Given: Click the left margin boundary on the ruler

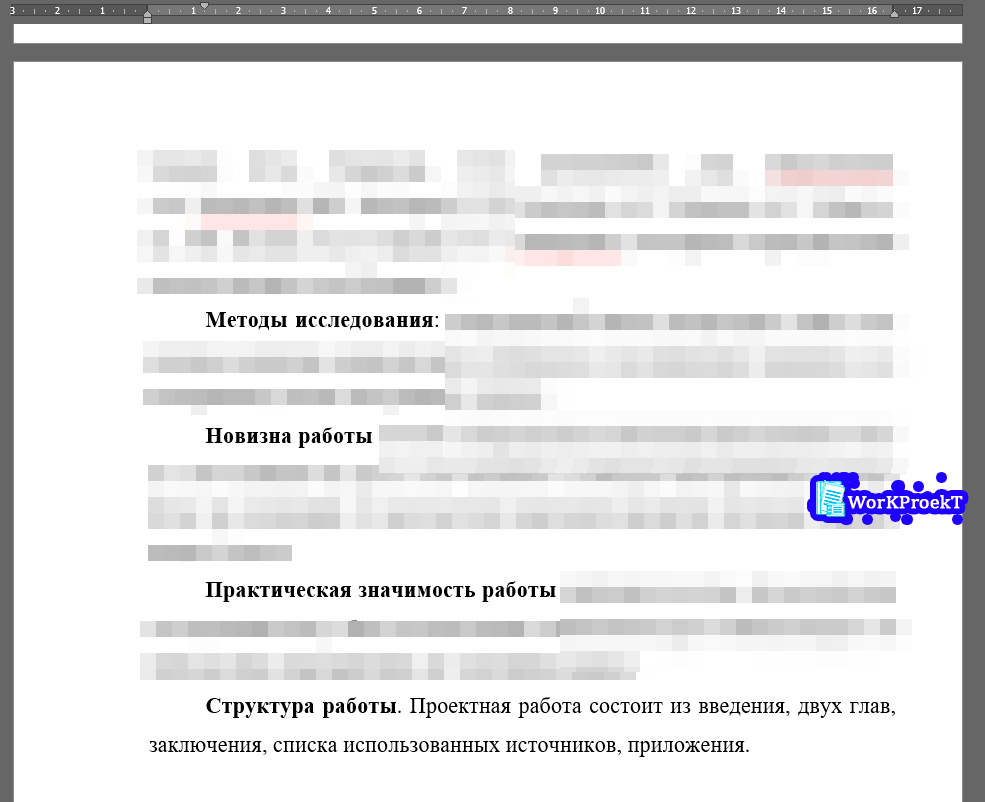Looking at the screenshot, I should tap(147, 8).
